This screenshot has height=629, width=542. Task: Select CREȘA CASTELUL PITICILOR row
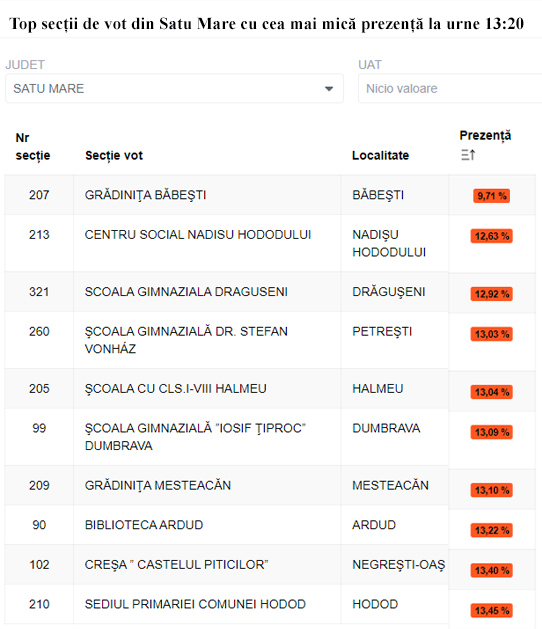coord(270,564)
